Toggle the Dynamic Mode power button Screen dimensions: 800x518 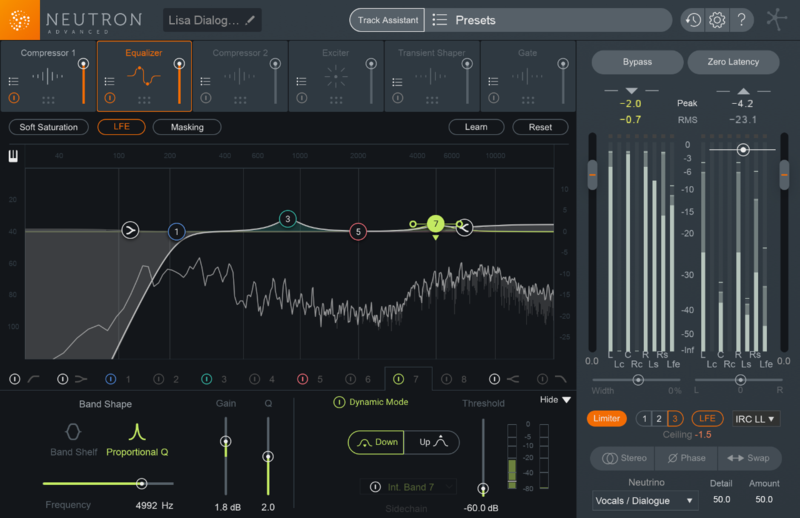pyautogui.click(x=339, y=403)
